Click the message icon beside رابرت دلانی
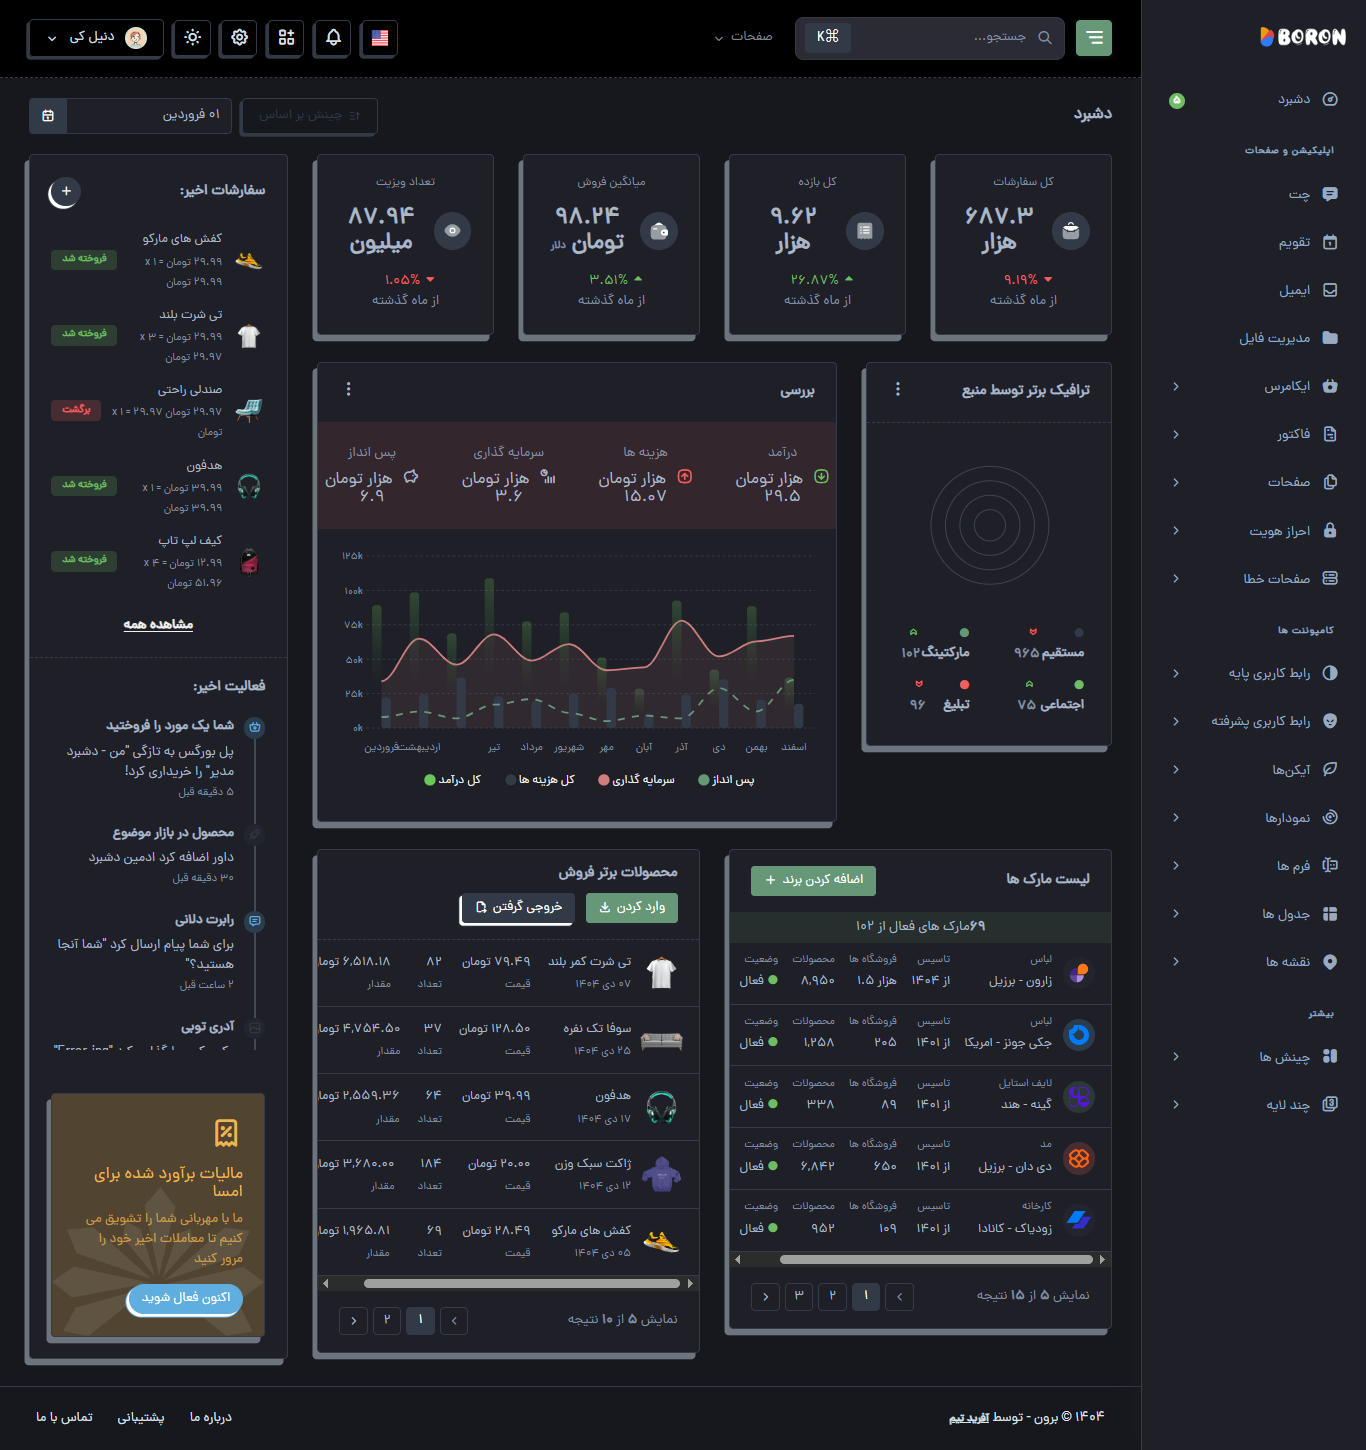The height and width of the screenshot is (1450, 1366). [x=255, y=920]
